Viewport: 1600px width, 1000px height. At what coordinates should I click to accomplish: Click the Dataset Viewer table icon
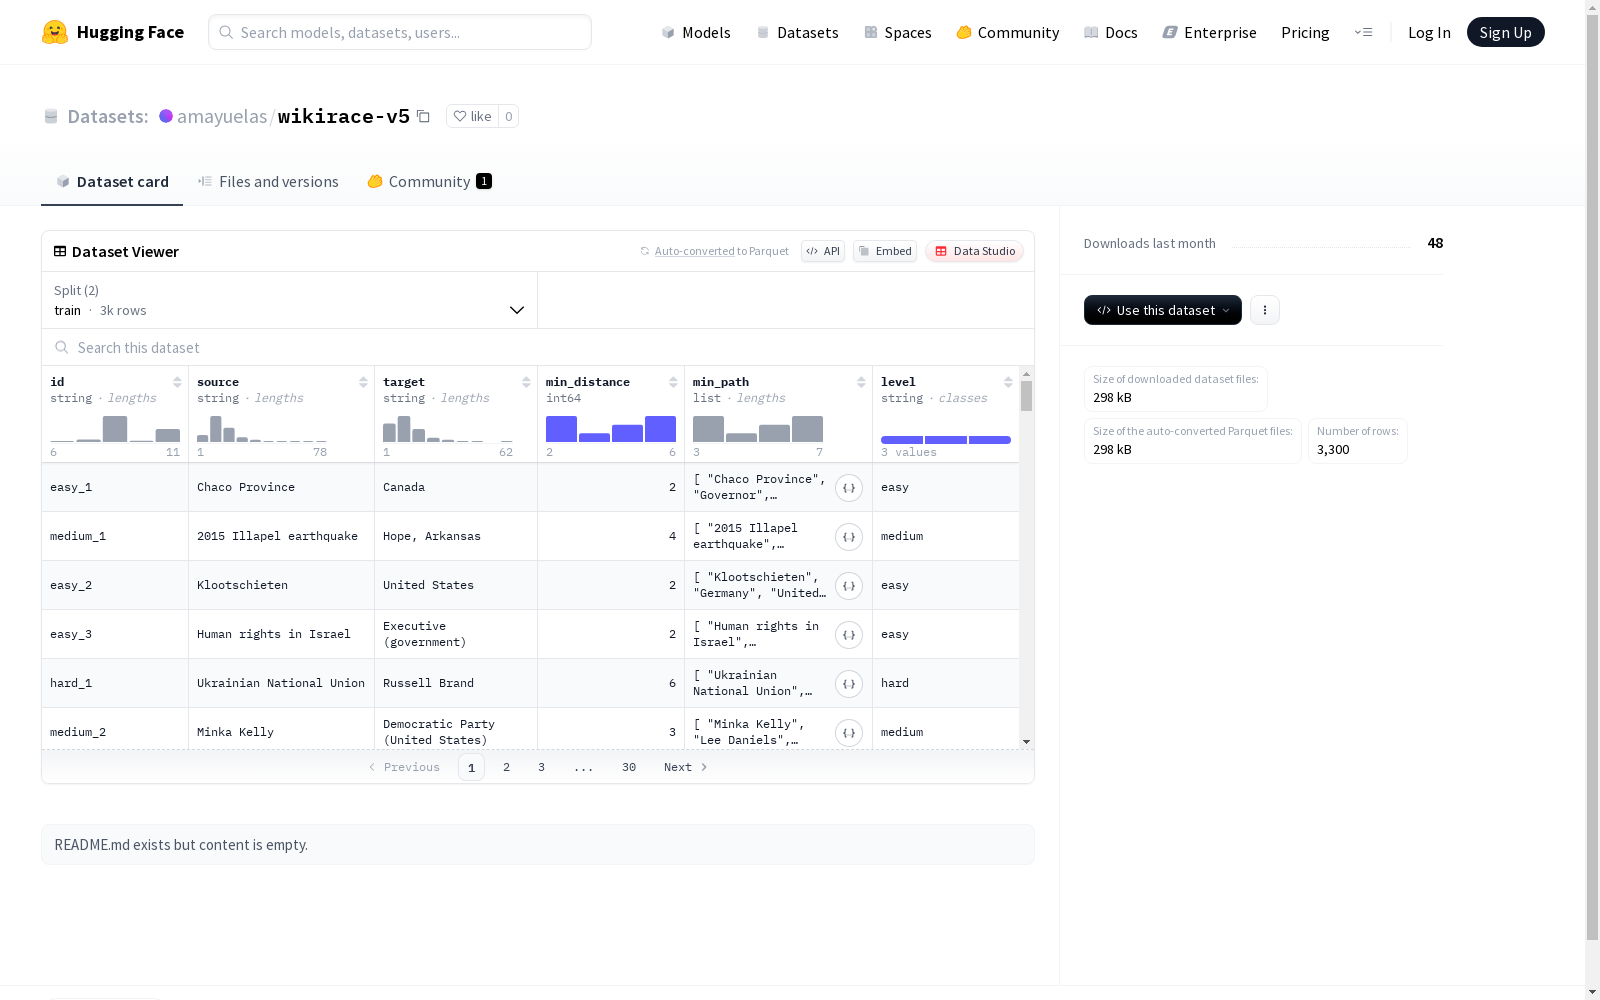(60, 251)
